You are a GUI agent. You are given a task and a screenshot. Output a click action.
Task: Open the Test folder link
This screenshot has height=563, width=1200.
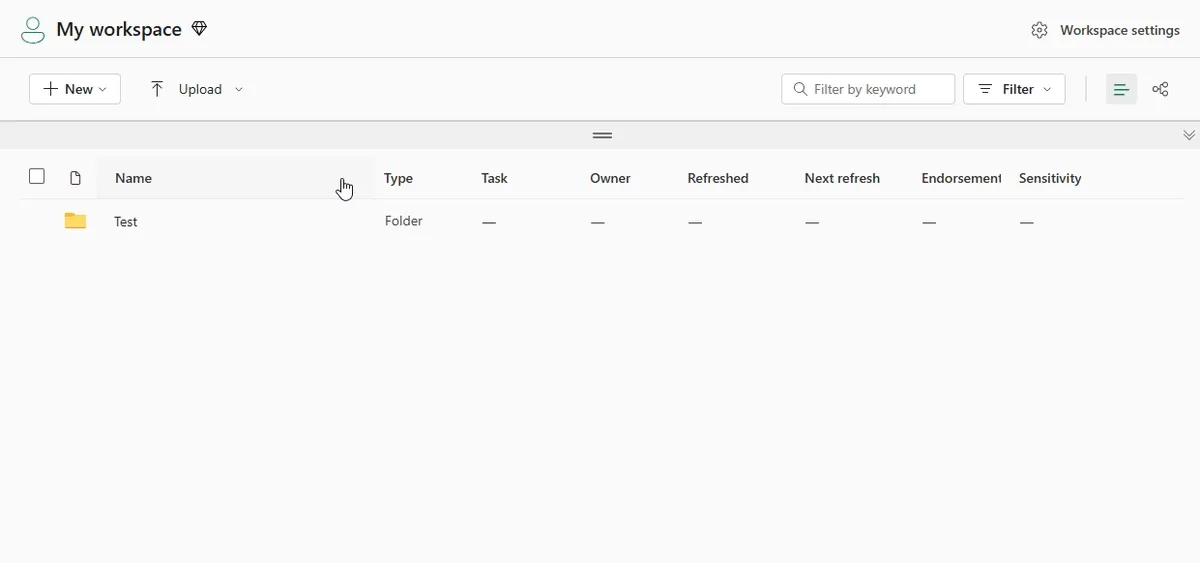126,222
